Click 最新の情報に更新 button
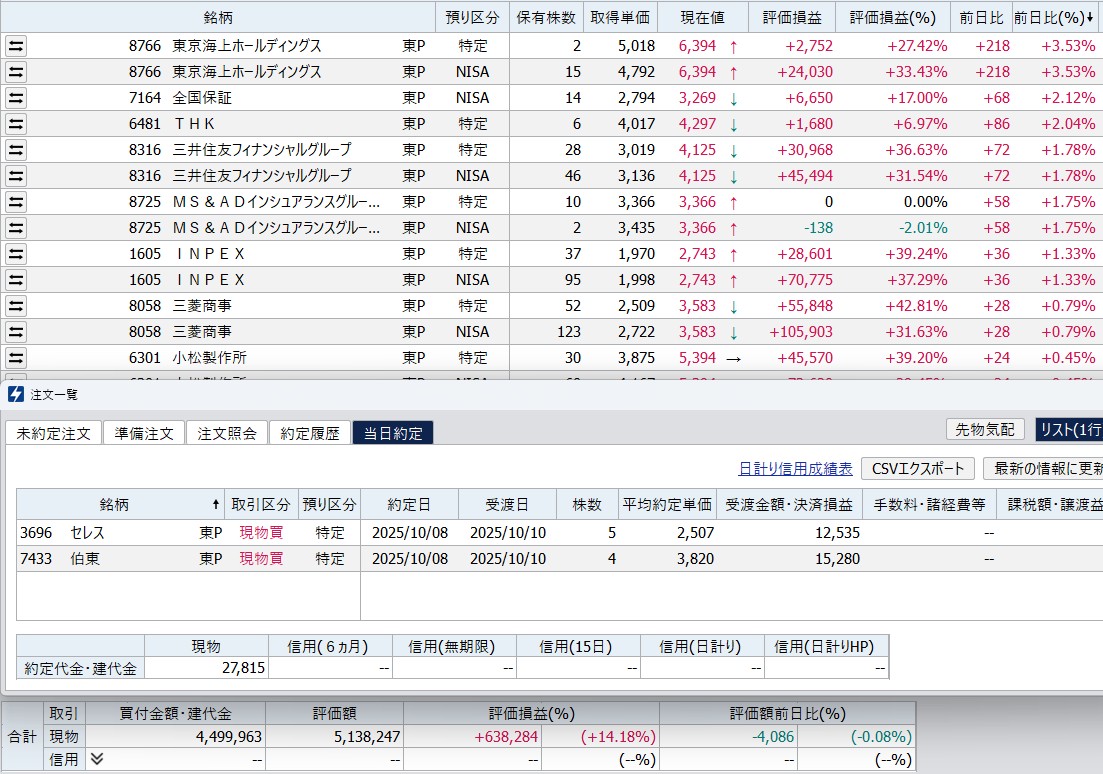Image resolution: width=1103 pixels, height=774 pixels. point(1043,469)
